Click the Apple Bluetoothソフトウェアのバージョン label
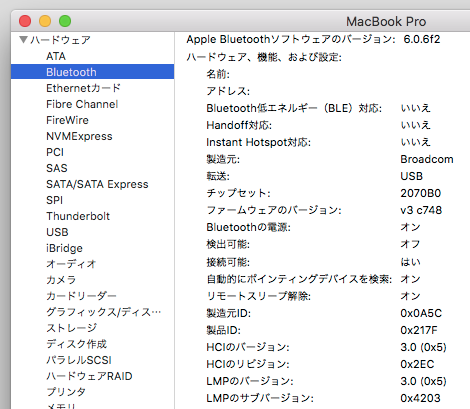This screenshot has height=409, width=470. 291,39
